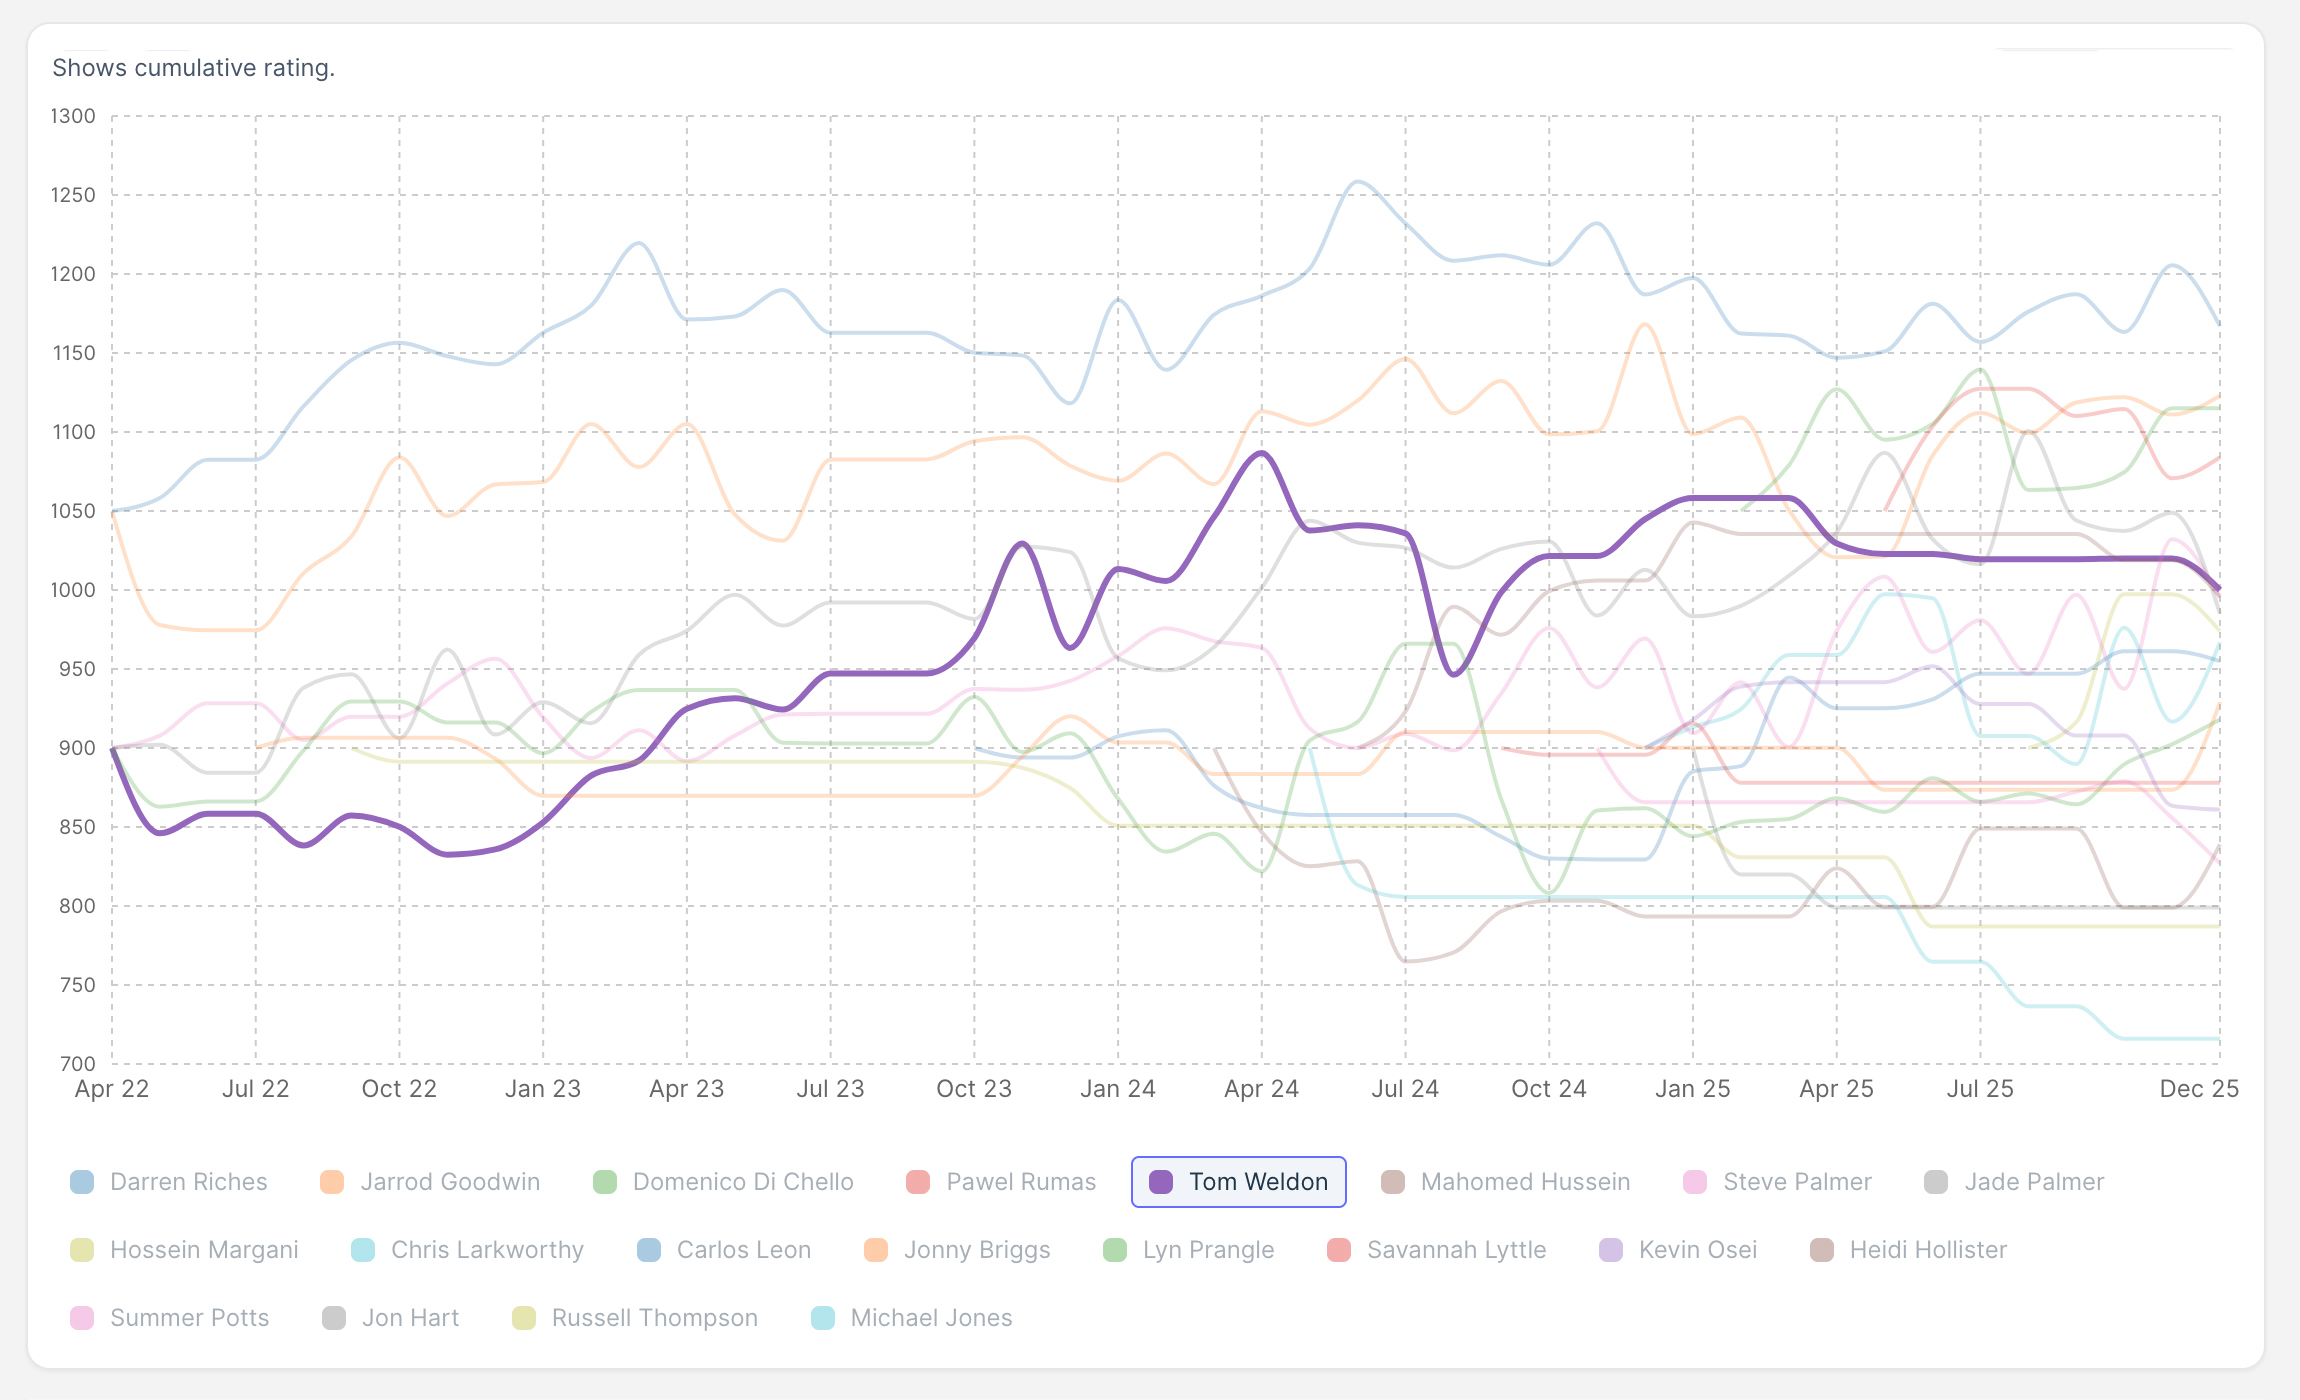Viewport: 2300px width, 1400px height.
Task: Click the Jonny Briggs orange swatch
Action: pyautogui.click(x=876, y=1250)
